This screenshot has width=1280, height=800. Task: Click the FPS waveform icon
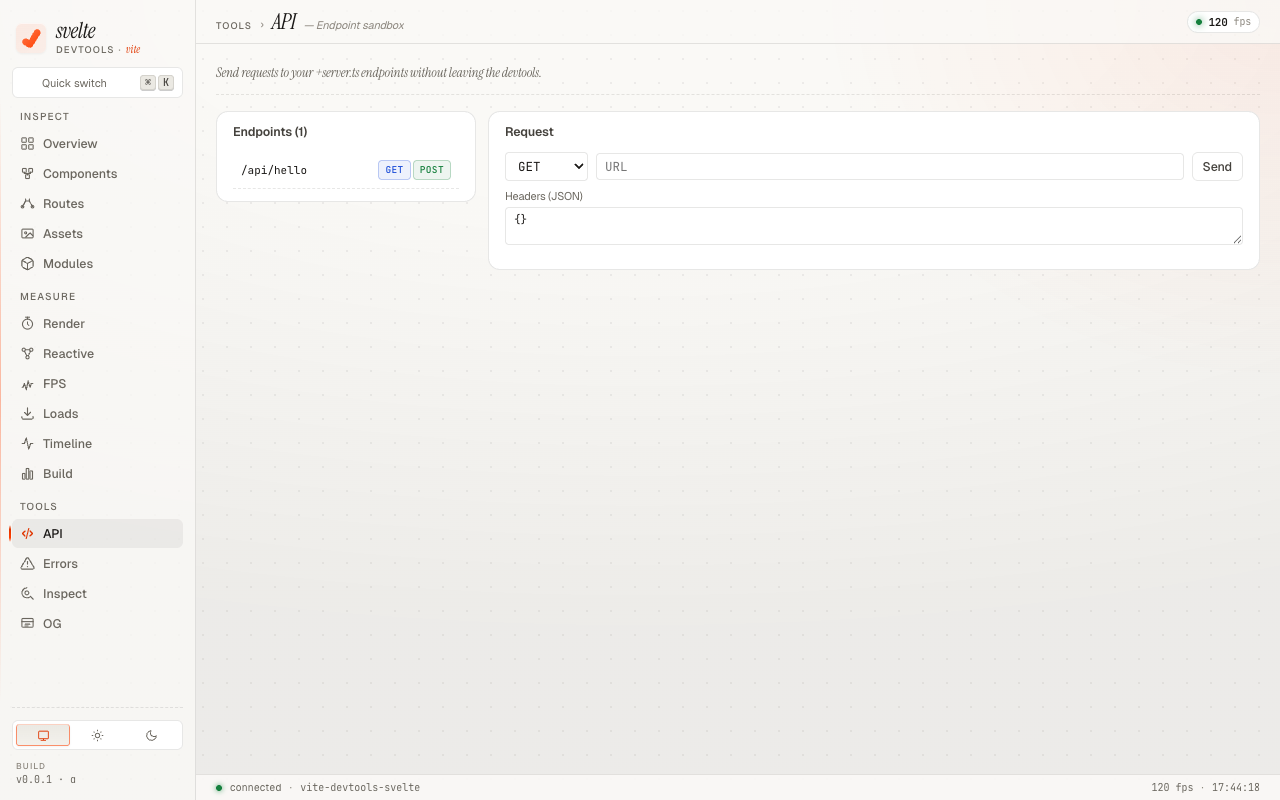pos(28,384)
